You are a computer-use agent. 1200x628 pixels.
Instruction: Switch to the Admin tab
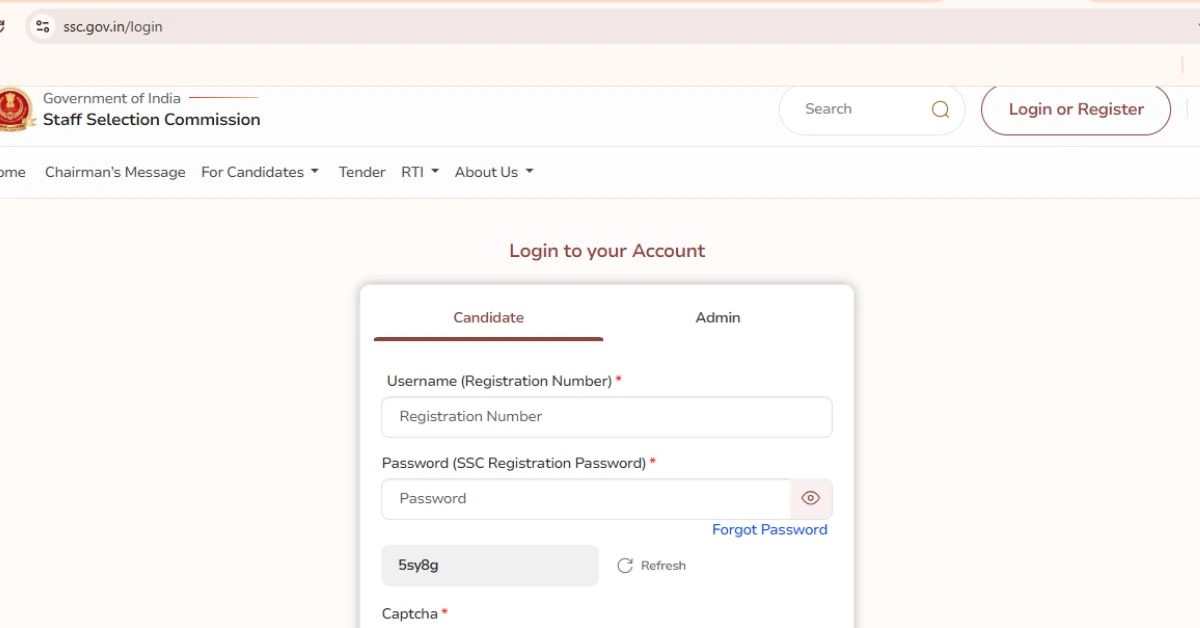[718, 318]
